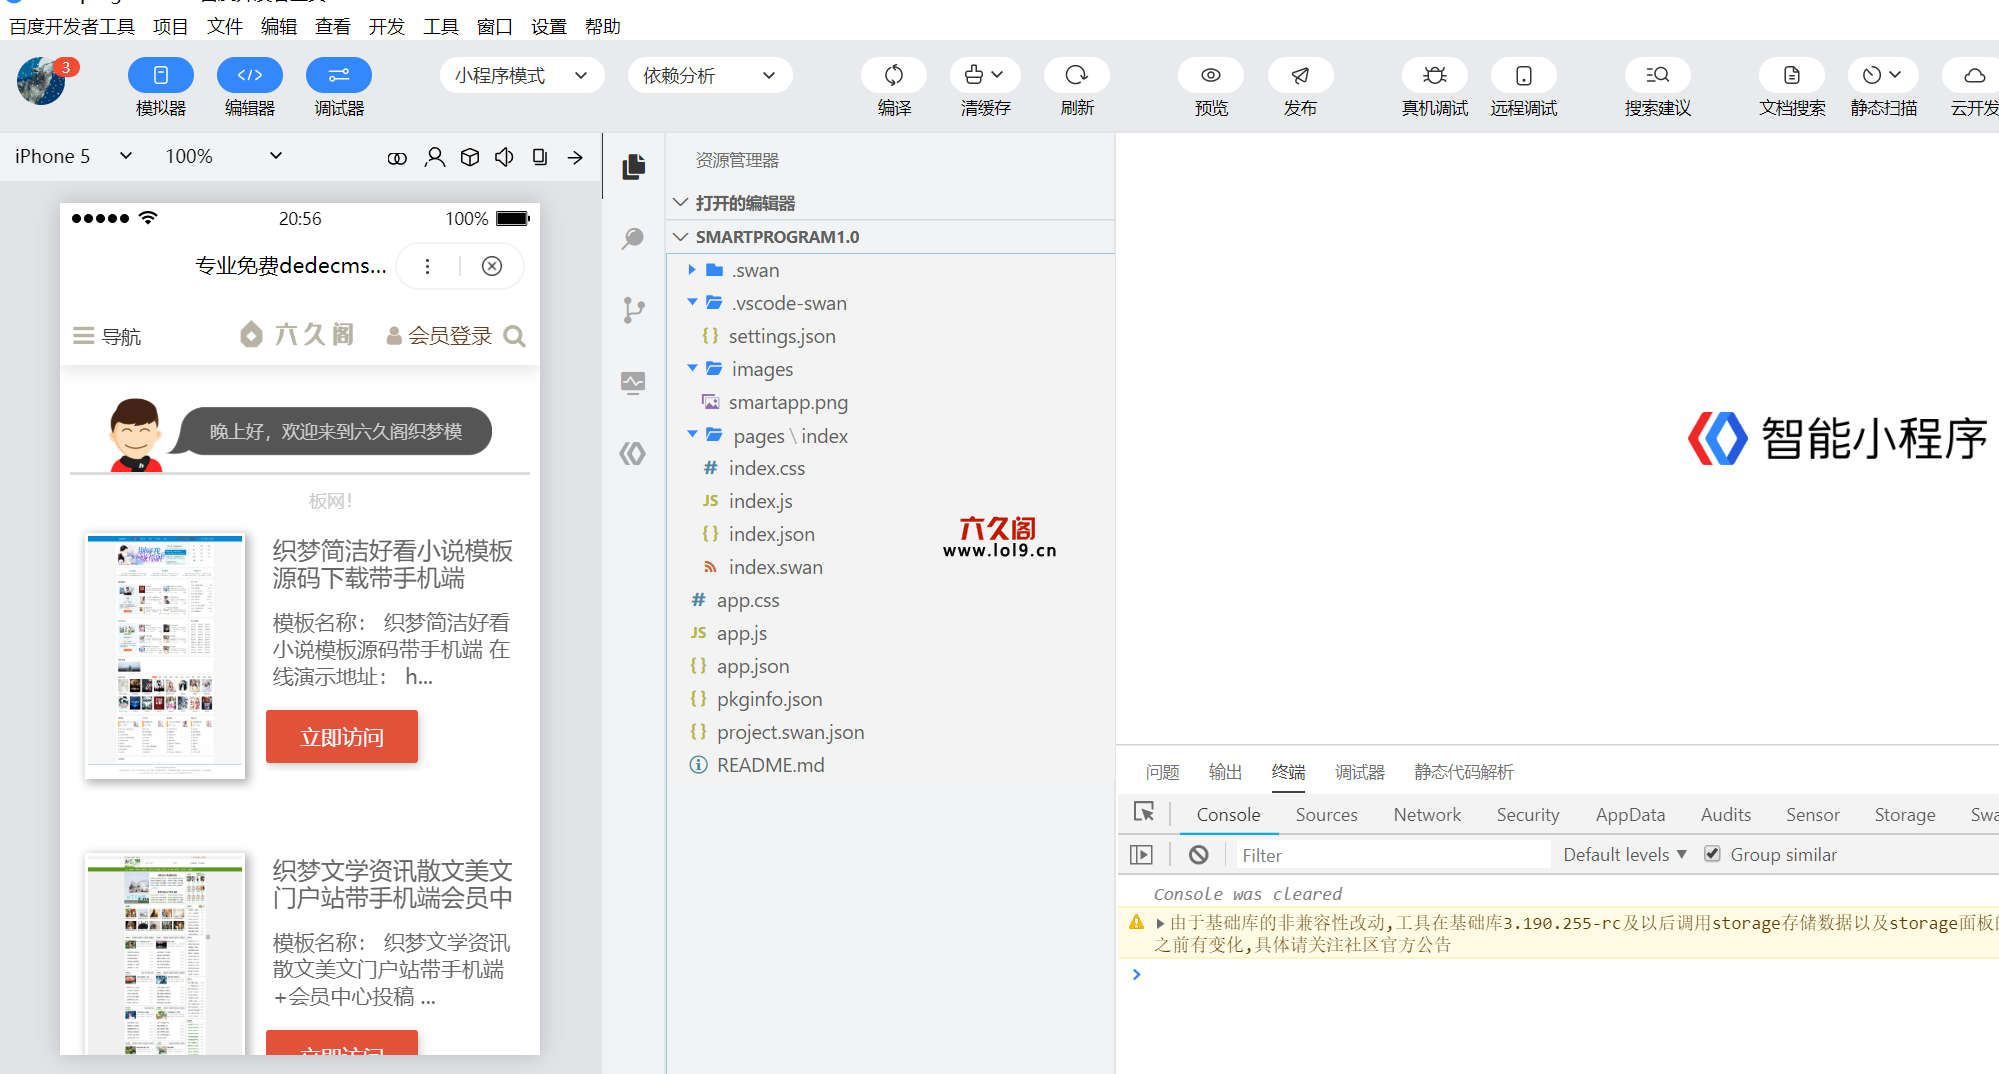The width and height of the screenshot is (1999, 1074).
Task: Click the 编译 compile icon
Action: [x=894, y=75]
